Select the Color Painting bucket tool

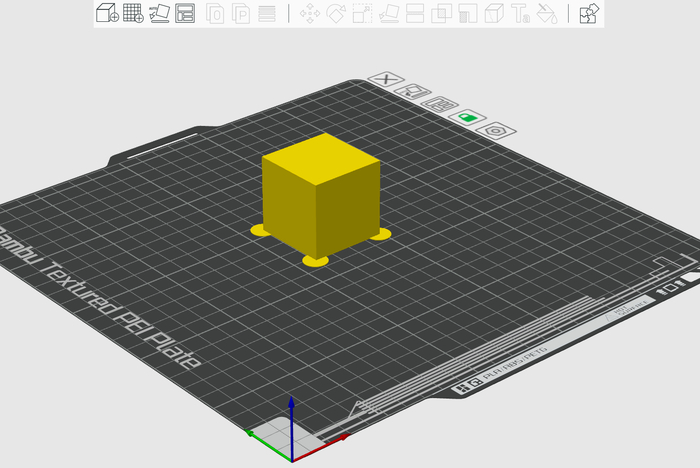pos(546,13)
